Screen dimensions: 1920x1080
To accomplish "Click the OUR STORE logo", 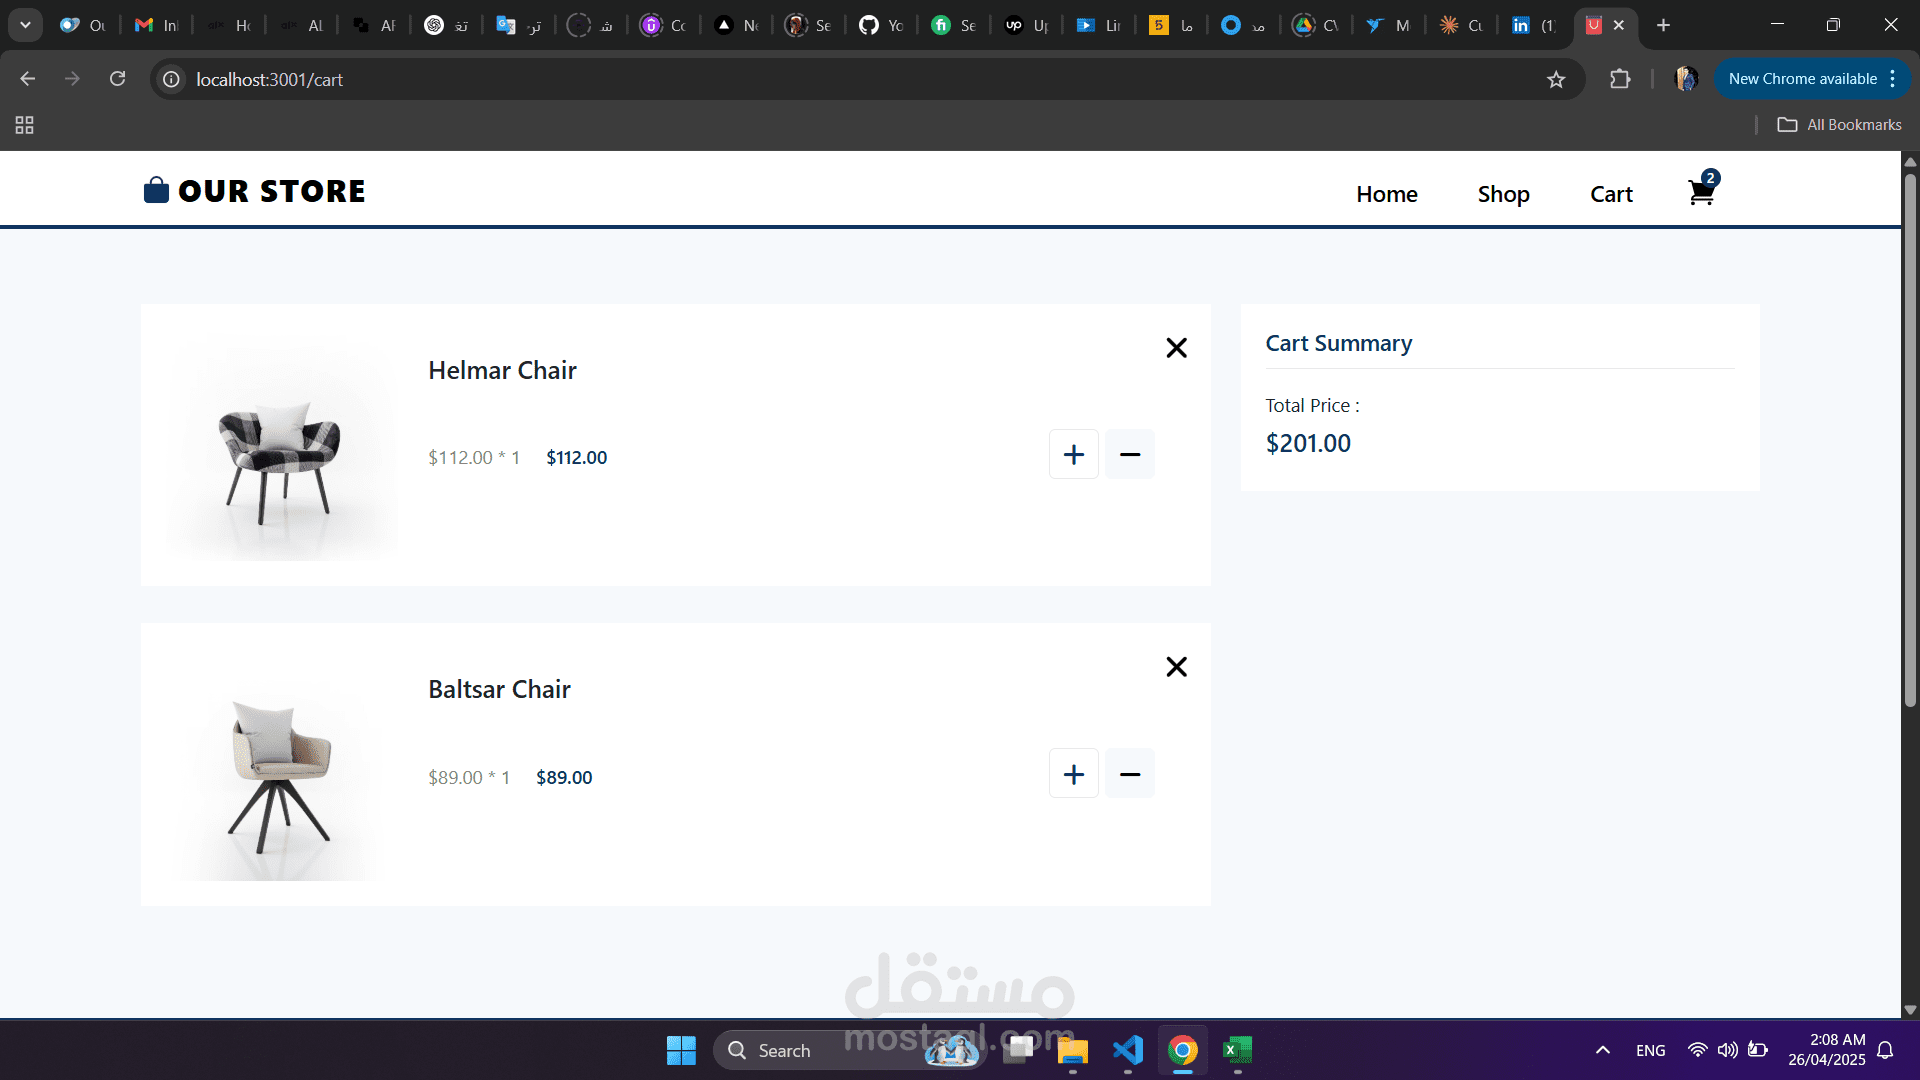I will pyautogui.click(x=255, y=191).
